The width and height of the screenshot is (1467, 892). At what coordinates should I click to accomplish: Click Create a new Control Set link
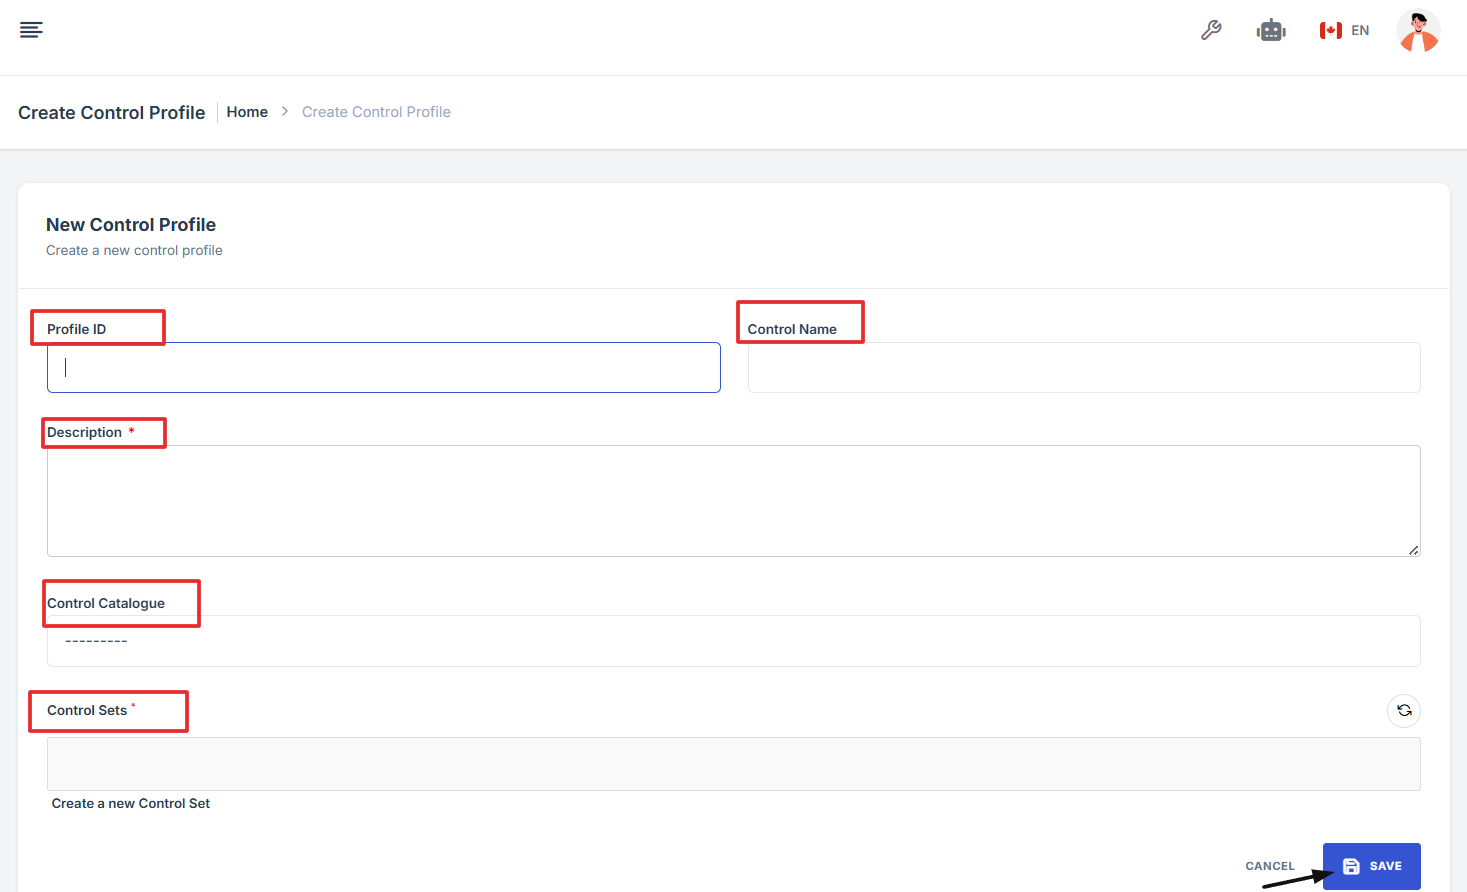131,804
